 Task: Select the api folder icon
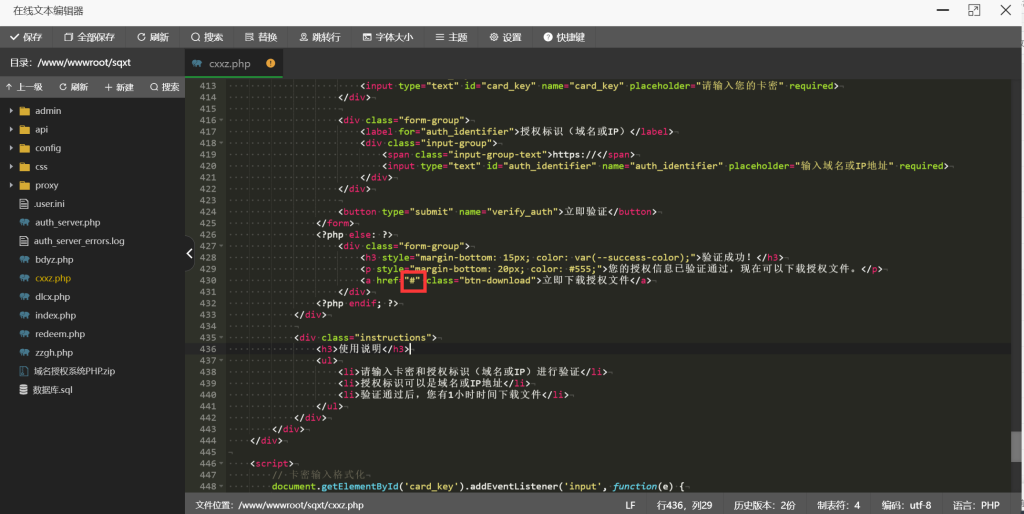[x=25, y=129]
